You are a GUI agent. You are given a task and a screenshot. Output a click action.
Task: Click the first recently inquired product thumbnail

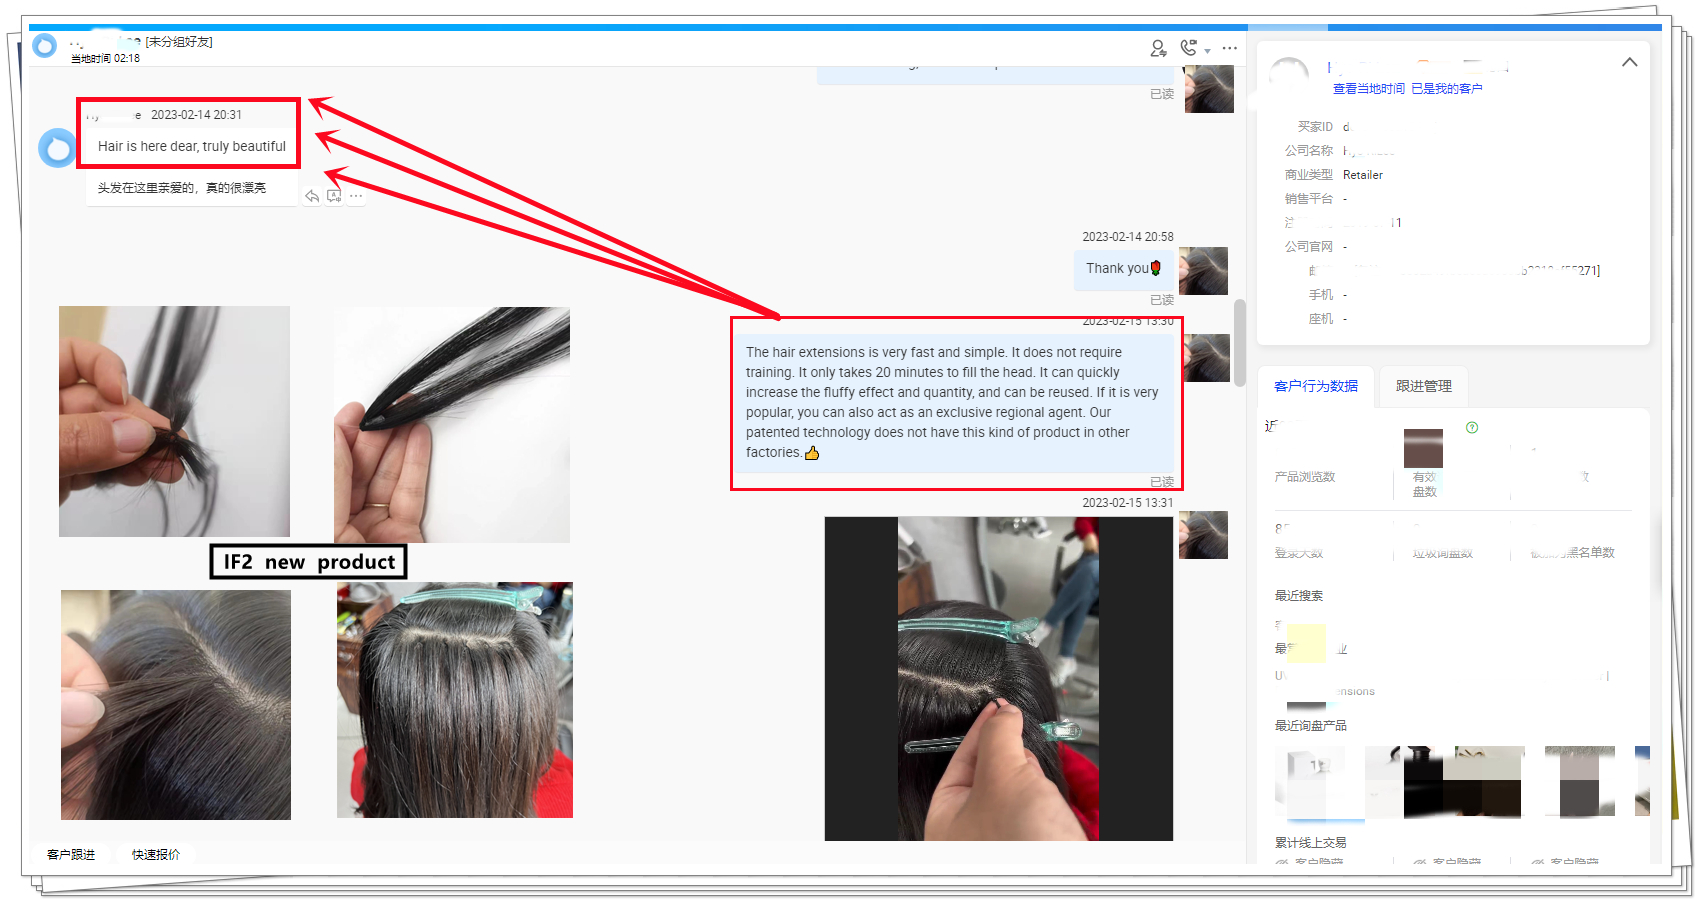click(1310, 781)
